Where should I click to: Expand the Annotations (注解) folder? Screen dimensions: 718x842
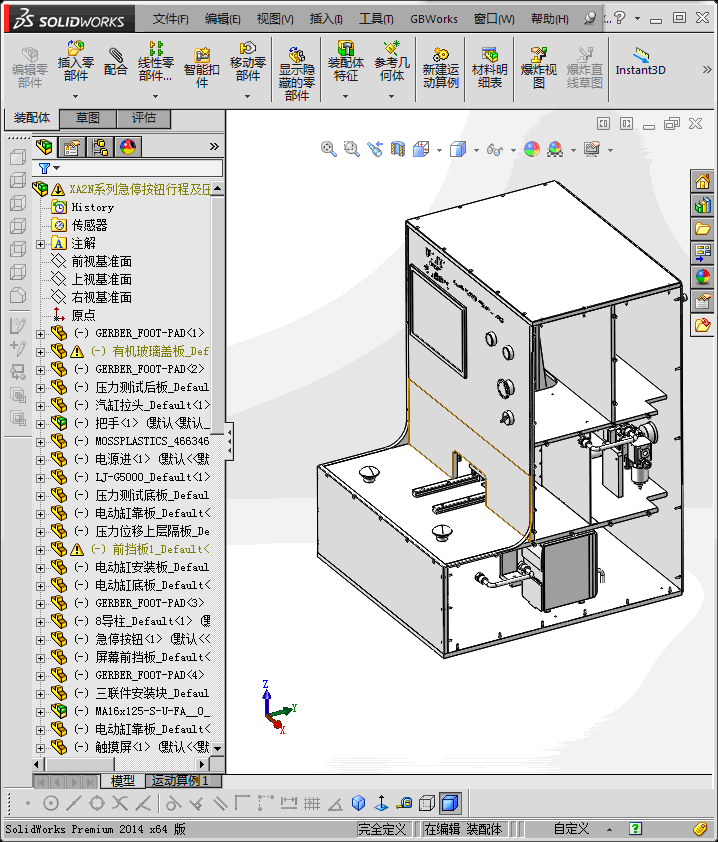[x=40, y=244]
